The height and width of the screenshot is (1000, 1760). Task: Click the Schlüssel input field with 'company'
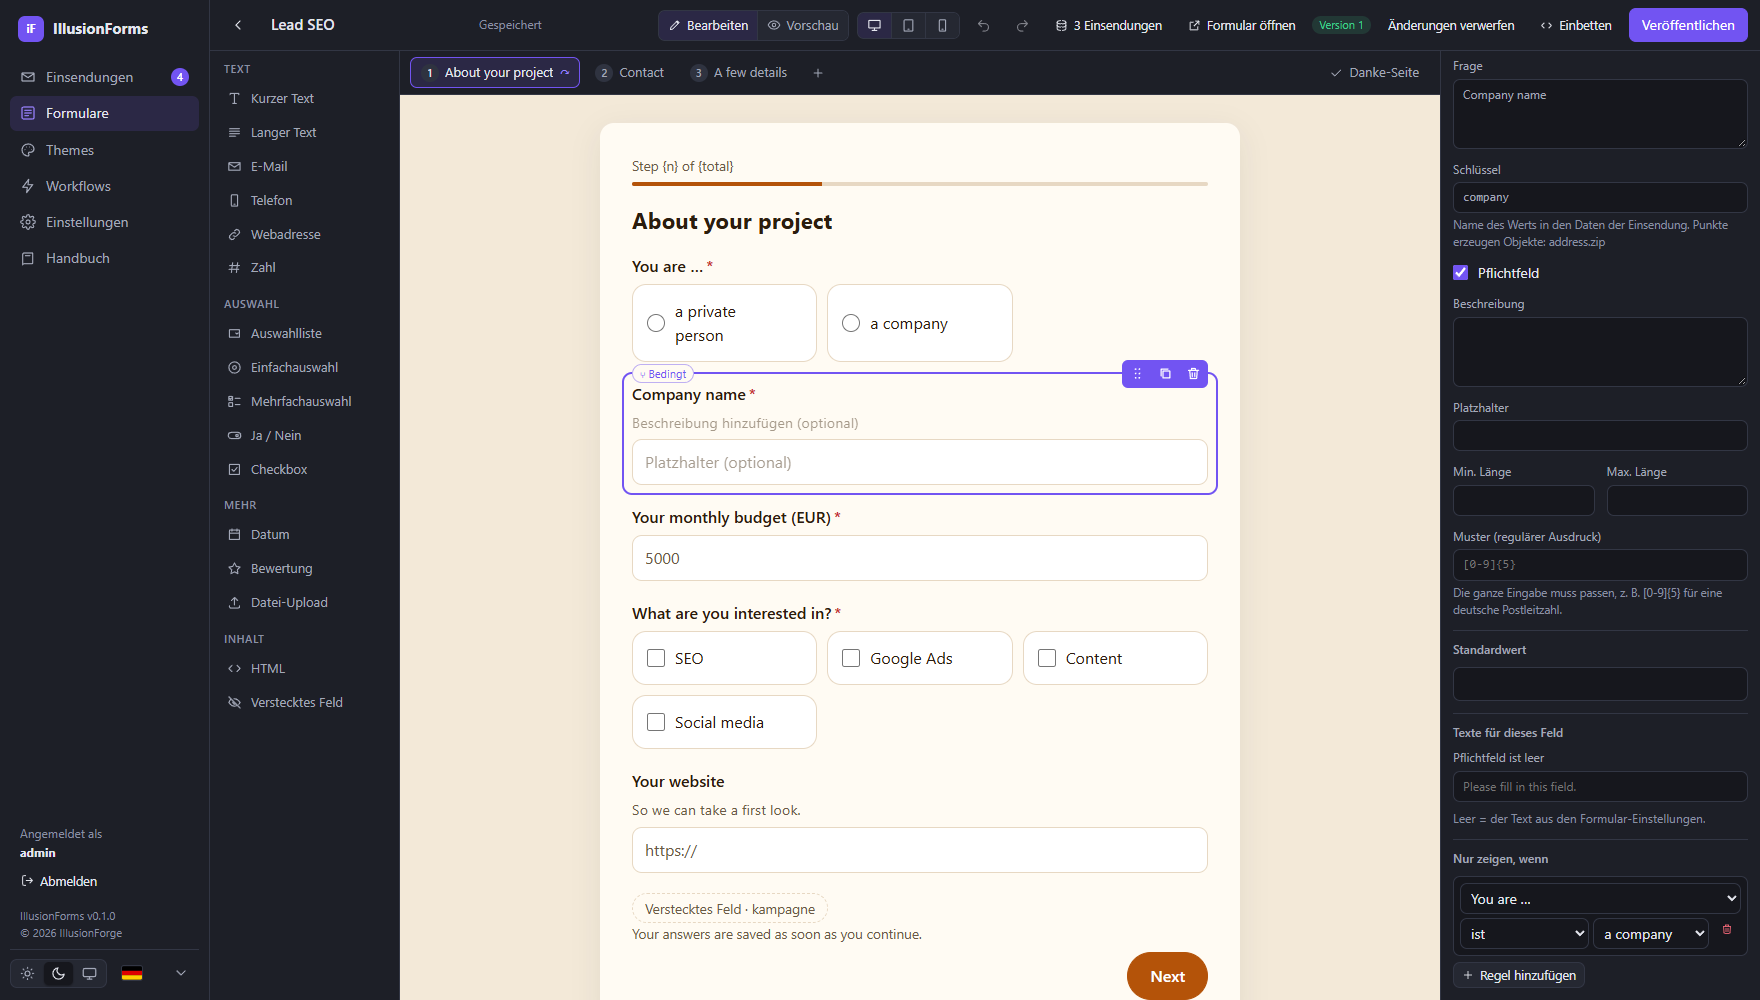click(x=1600, y=197)
